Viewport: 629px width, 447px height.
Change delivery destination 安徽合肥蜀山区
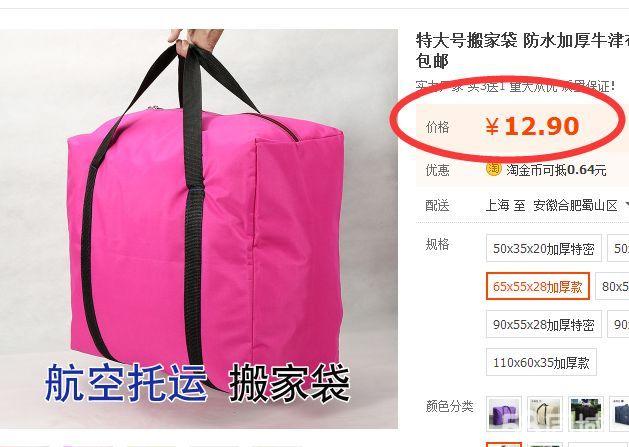(x=575, y=206)
